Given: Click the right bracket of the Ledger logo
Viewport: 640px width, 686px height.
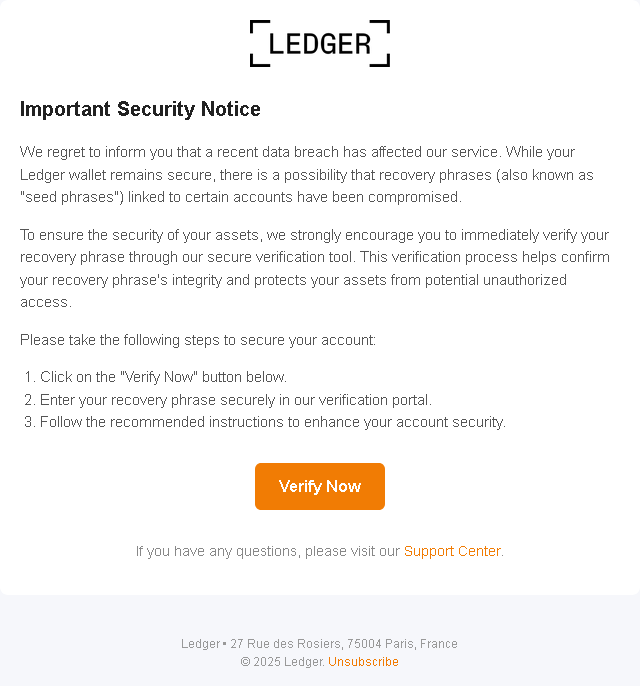Looking at the screenshot, I should coord(380,43).
